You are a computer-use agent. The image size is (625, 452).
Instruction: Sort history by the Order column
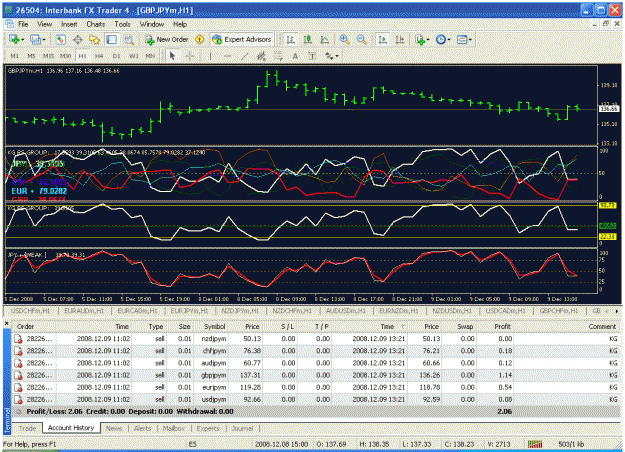pos(26,326)
